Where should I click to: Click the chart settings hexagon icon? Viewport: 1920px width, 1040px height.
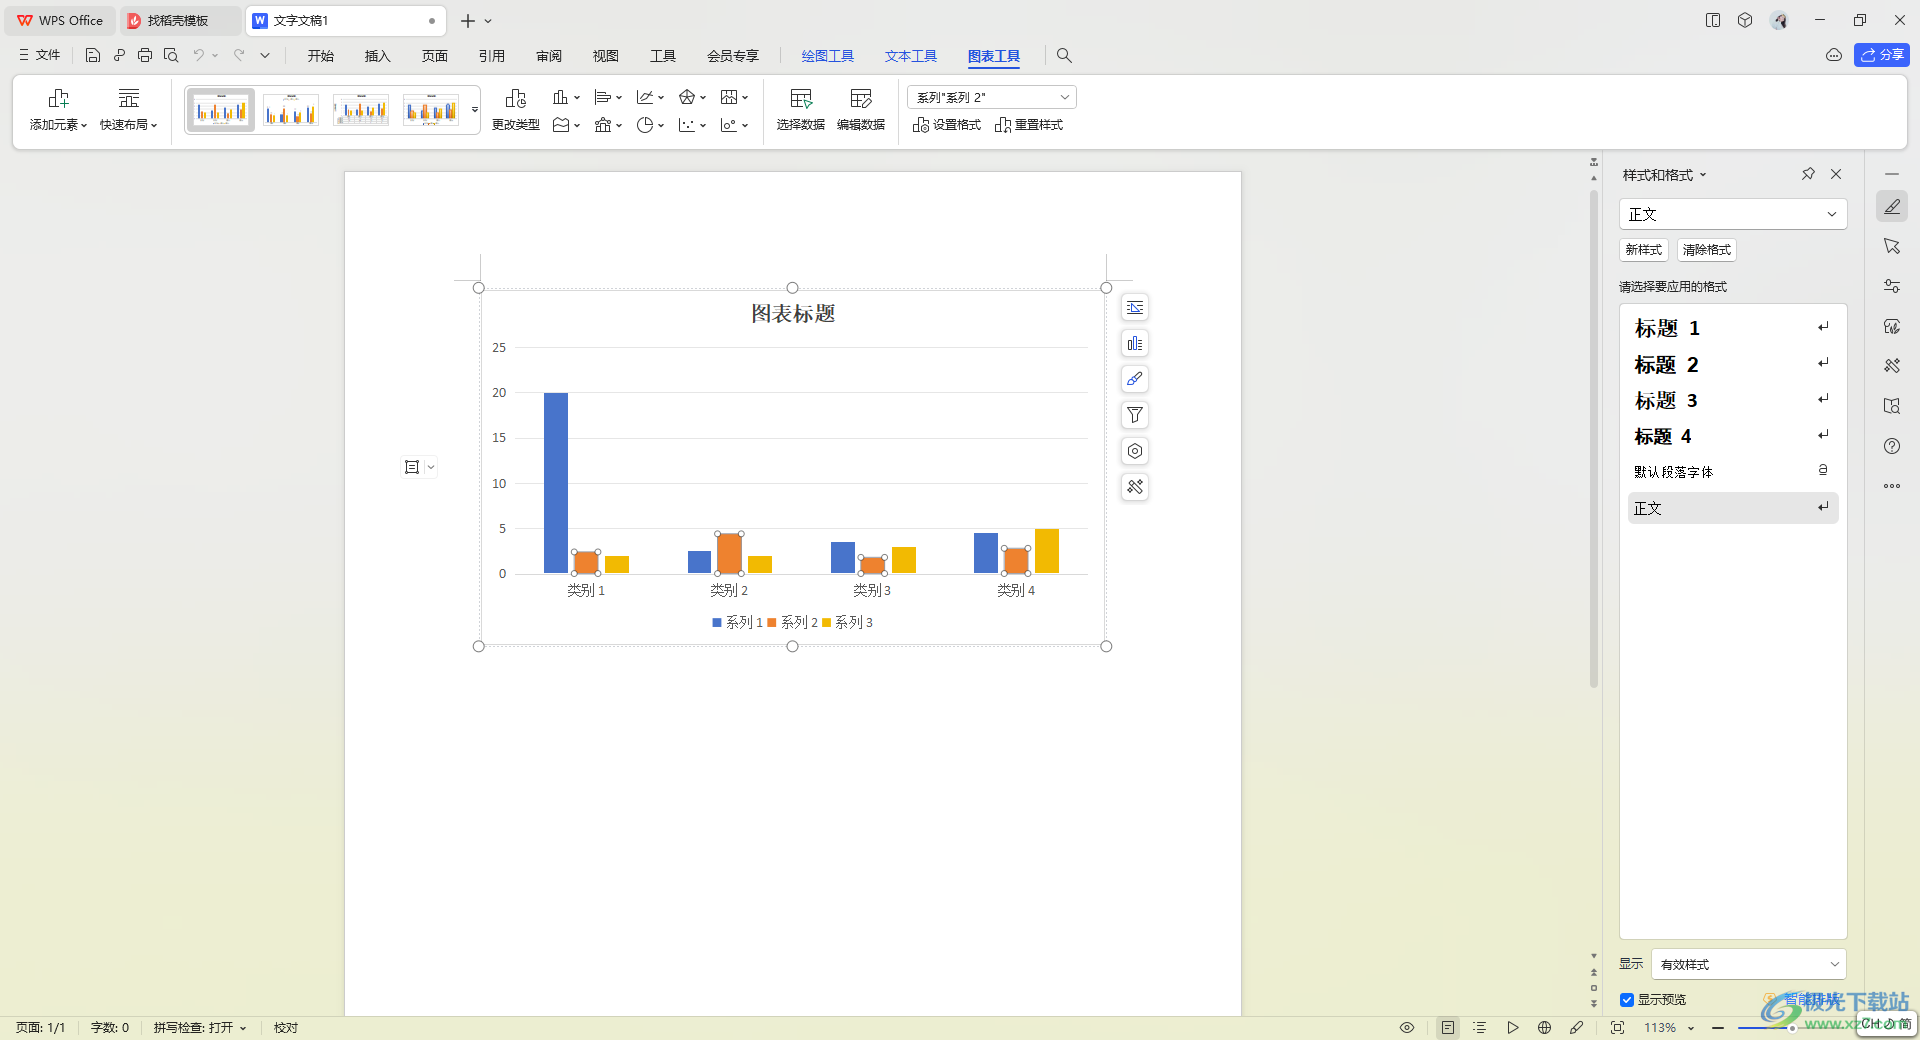(1135, 451)
